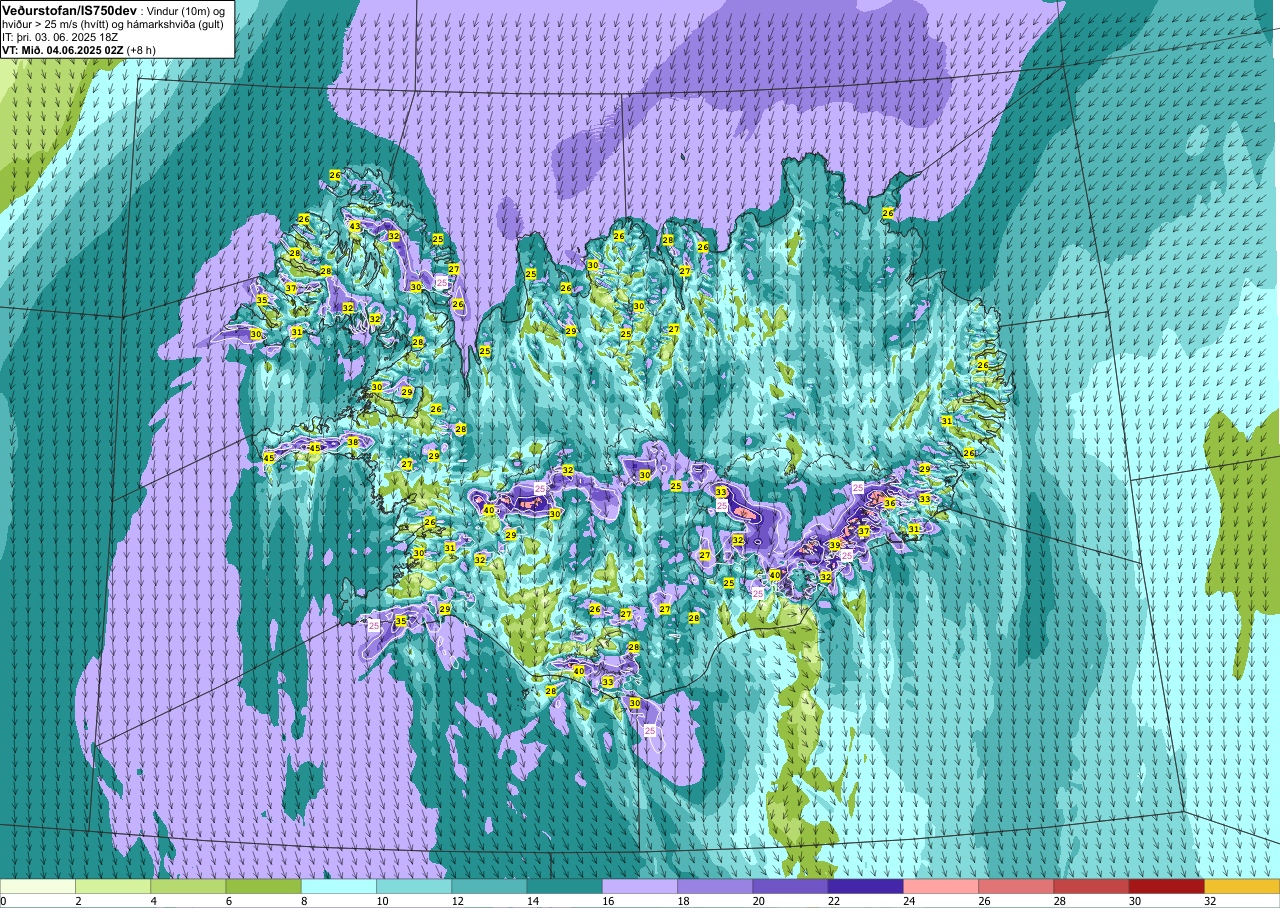Click the yellow gust label '43'

[354, 226]
